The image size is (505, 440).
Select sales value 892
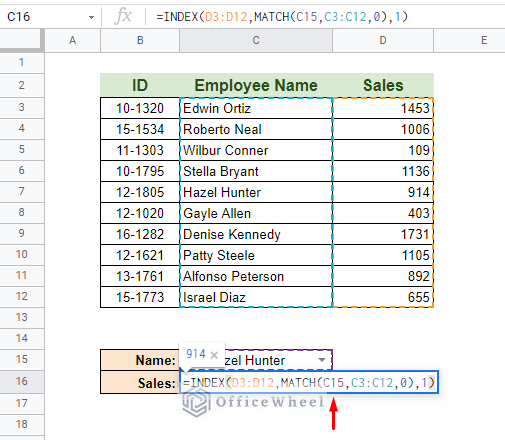pyautogui.click(x=383, y=276)
